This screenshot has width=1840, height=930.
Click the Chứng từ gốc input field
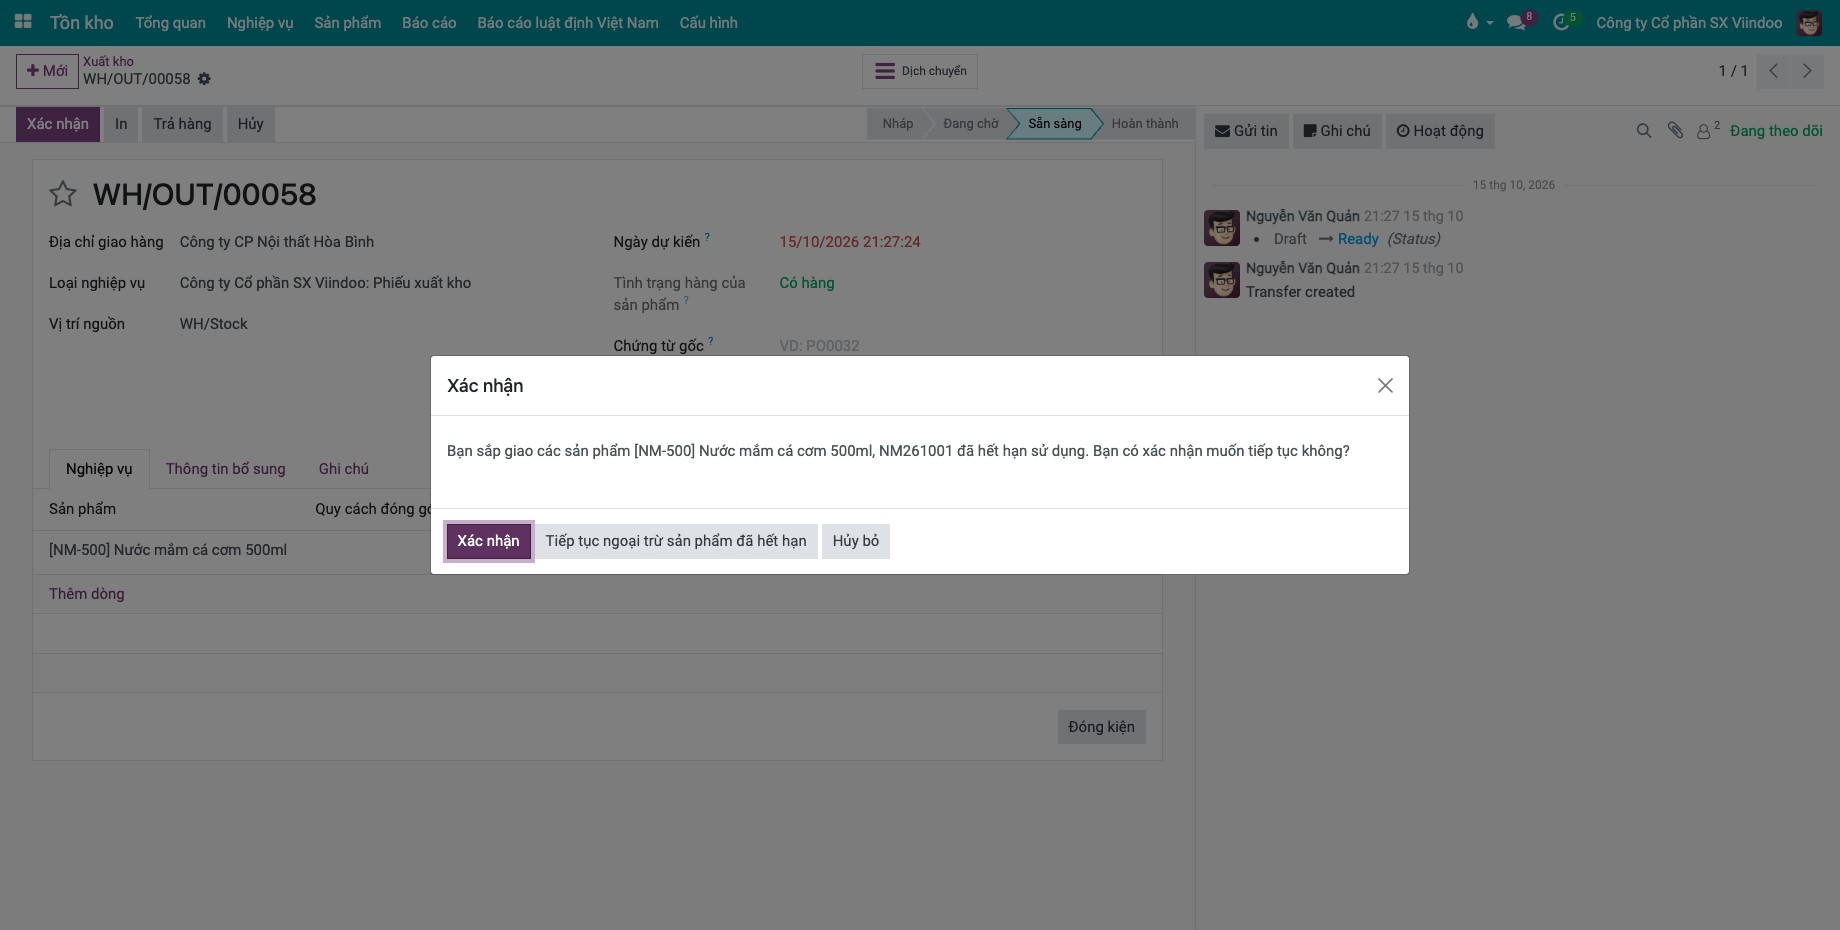(x=960, y=346)
